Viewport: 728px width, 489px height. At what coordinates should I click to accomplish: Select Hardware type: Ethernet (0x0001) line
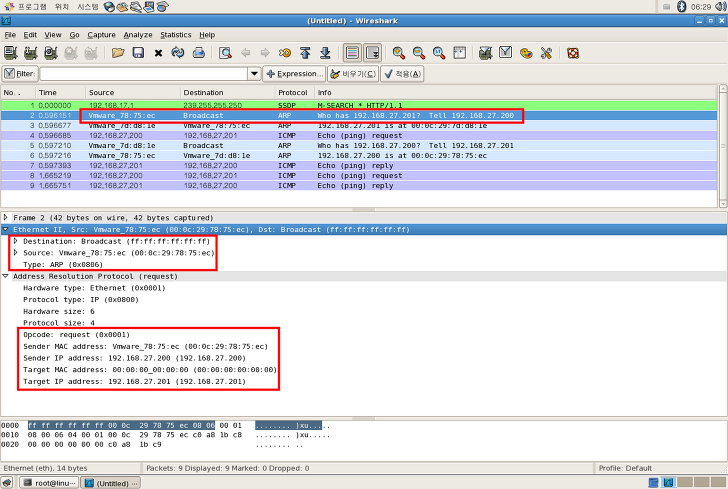94,288
